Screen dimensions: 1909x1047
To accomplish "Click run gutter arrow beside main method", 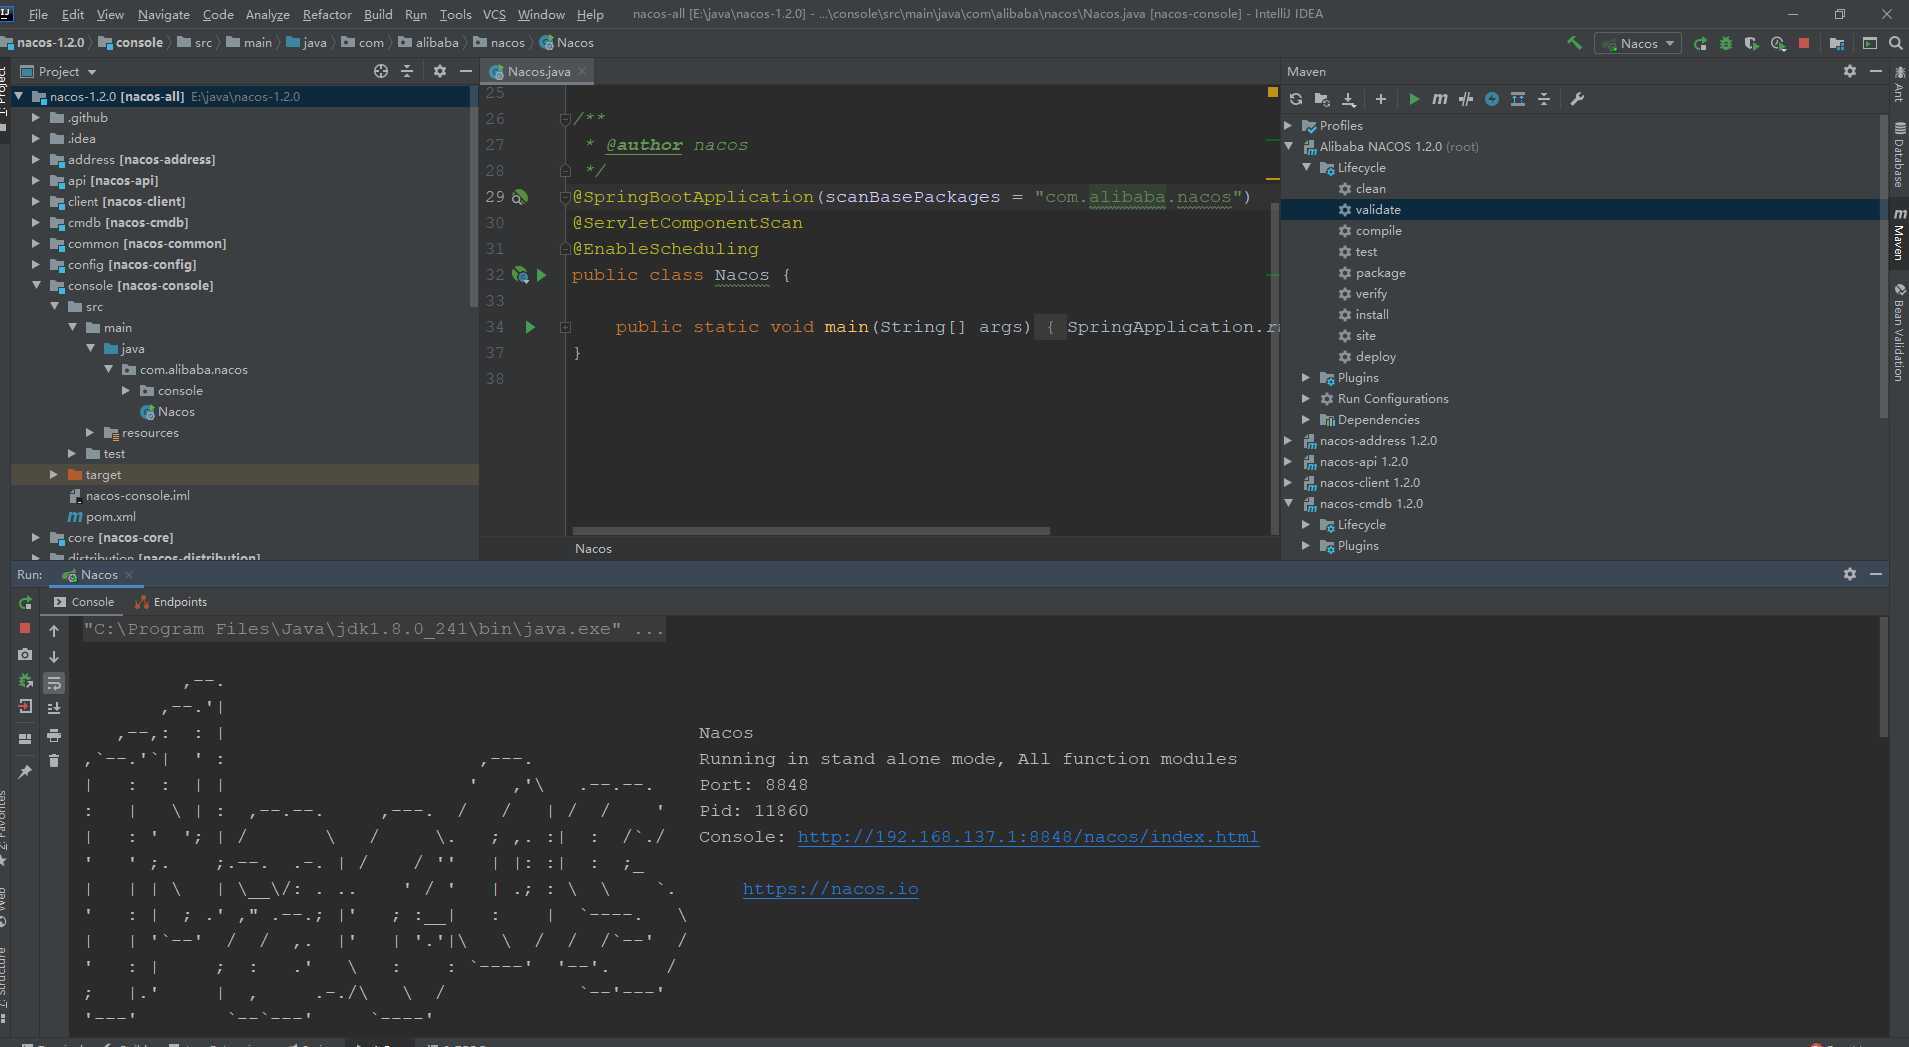I will coord(530,327).
